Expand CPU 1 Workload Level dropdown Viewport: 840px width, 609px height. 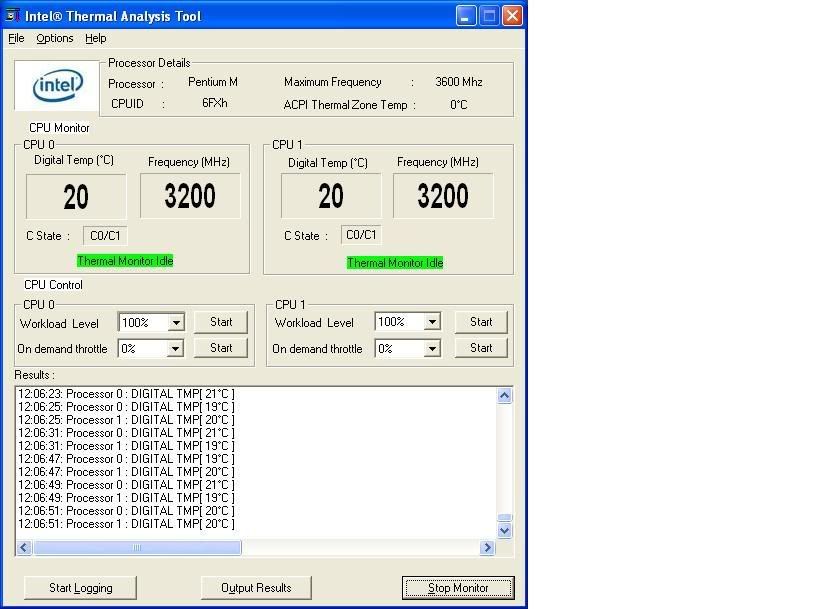432,321
